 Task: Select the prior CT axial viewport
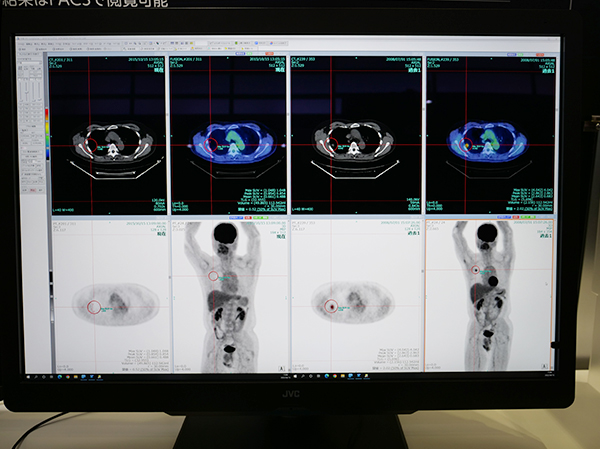[x=357, y=137]
